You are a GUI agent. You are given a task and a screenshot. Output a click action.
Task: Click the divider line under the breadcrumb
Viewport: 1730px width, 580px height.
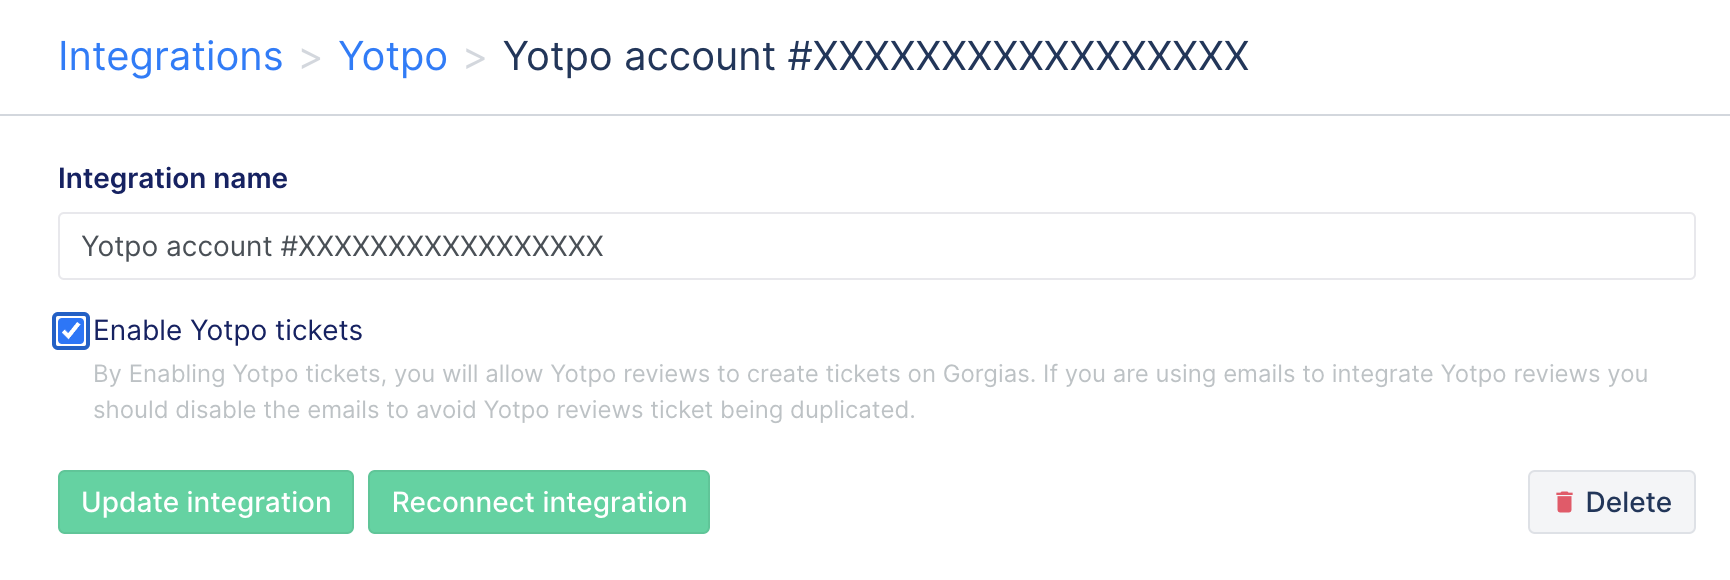865,115
